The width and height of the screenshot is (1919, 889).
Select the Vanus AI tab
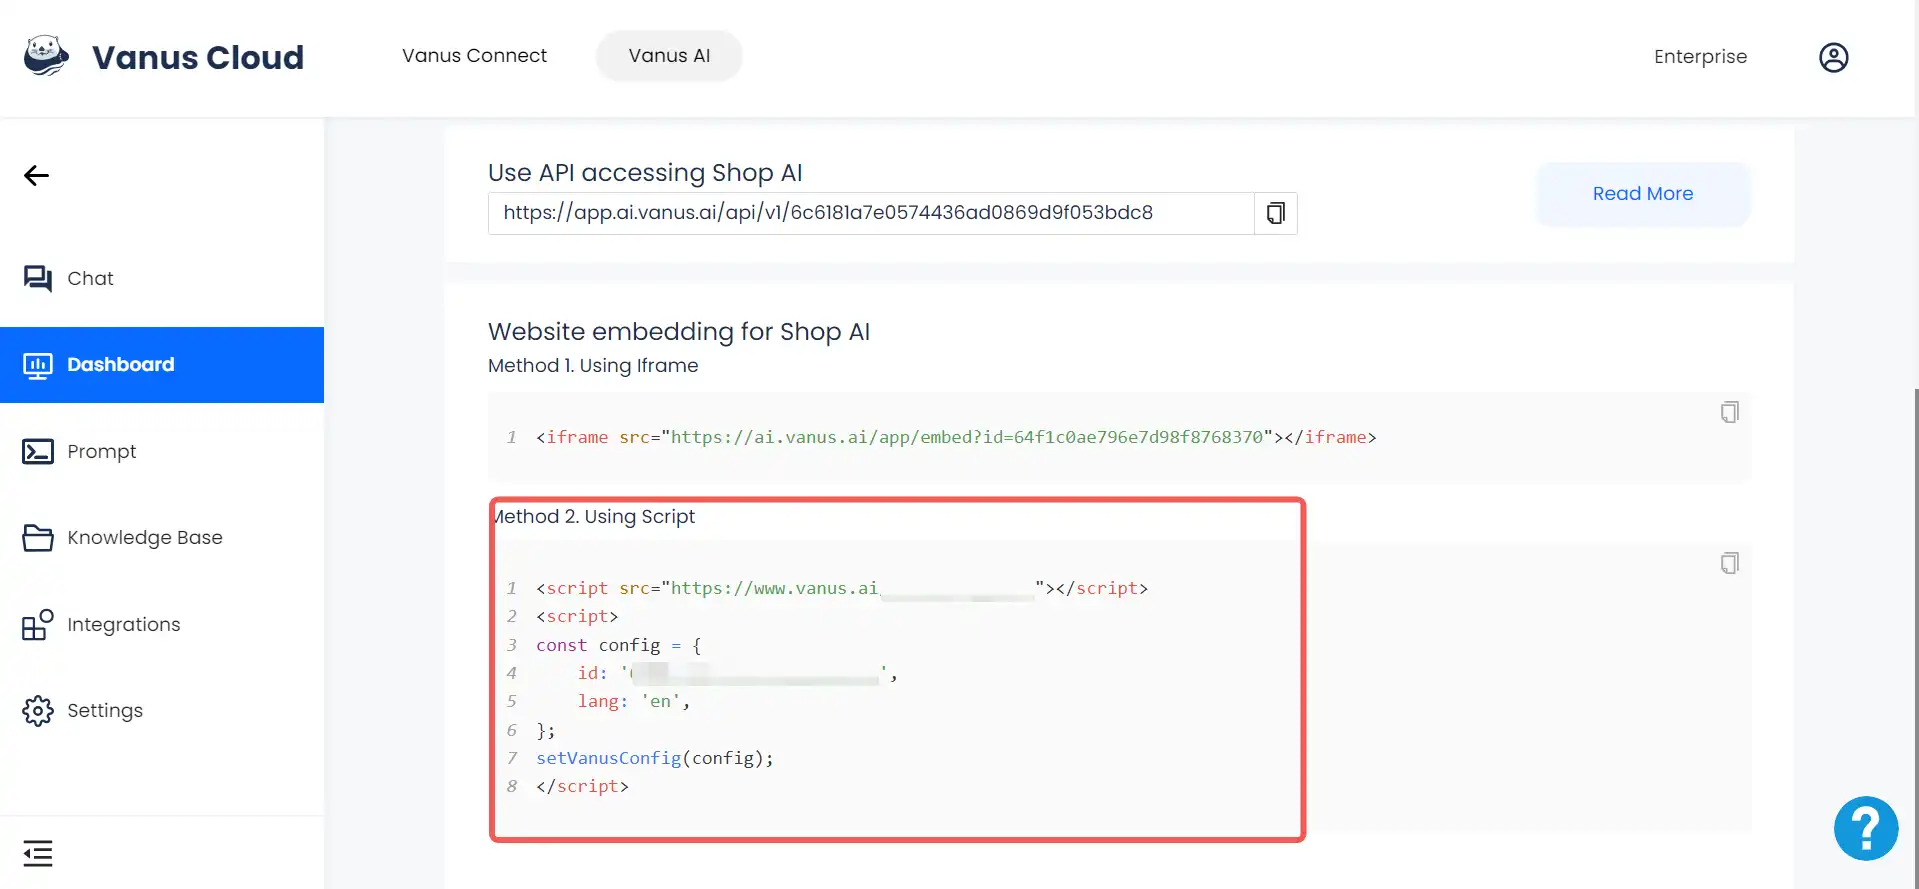(669, 56)
